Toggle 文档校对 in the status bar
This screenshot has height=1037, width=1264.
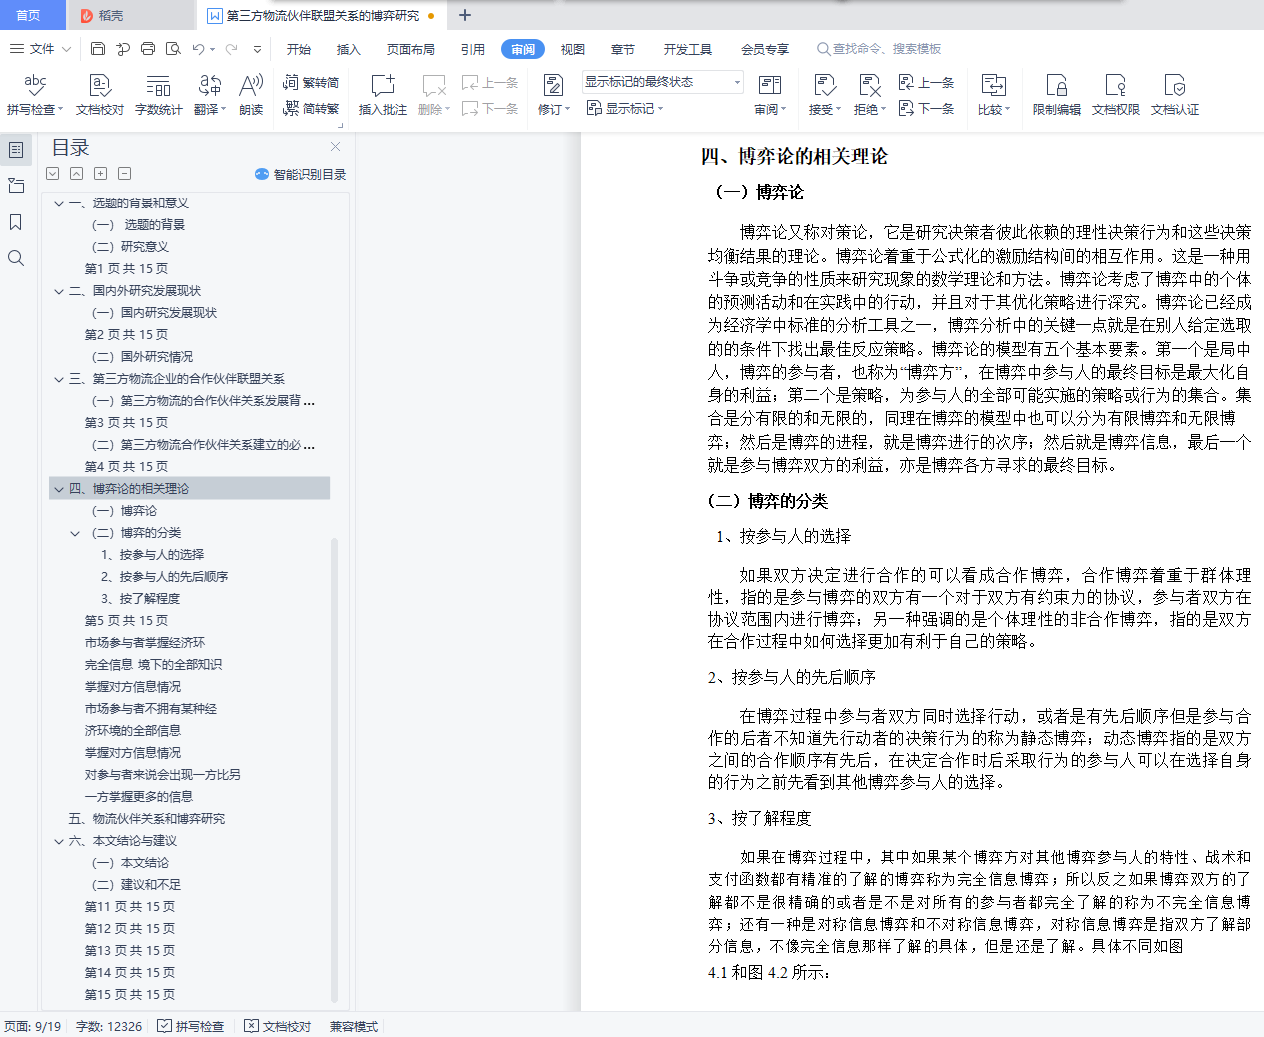click(x=278, y=1026)
